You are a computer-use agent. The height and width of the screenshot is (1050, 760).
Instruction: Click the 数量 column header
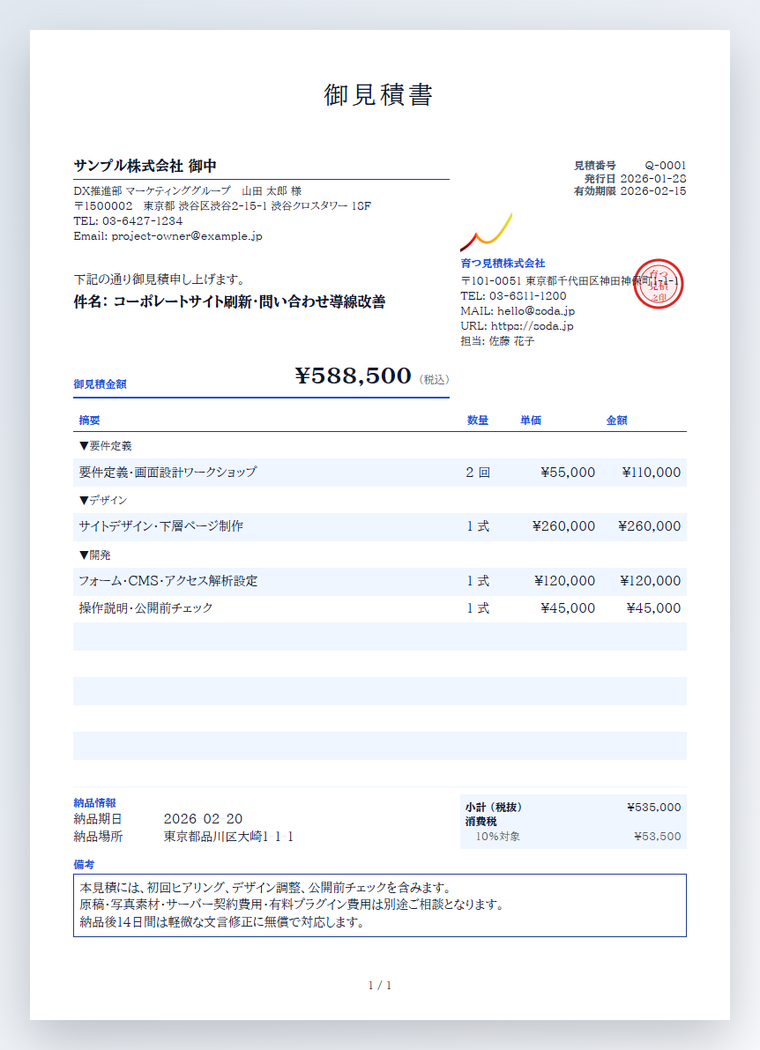(477, 421)
